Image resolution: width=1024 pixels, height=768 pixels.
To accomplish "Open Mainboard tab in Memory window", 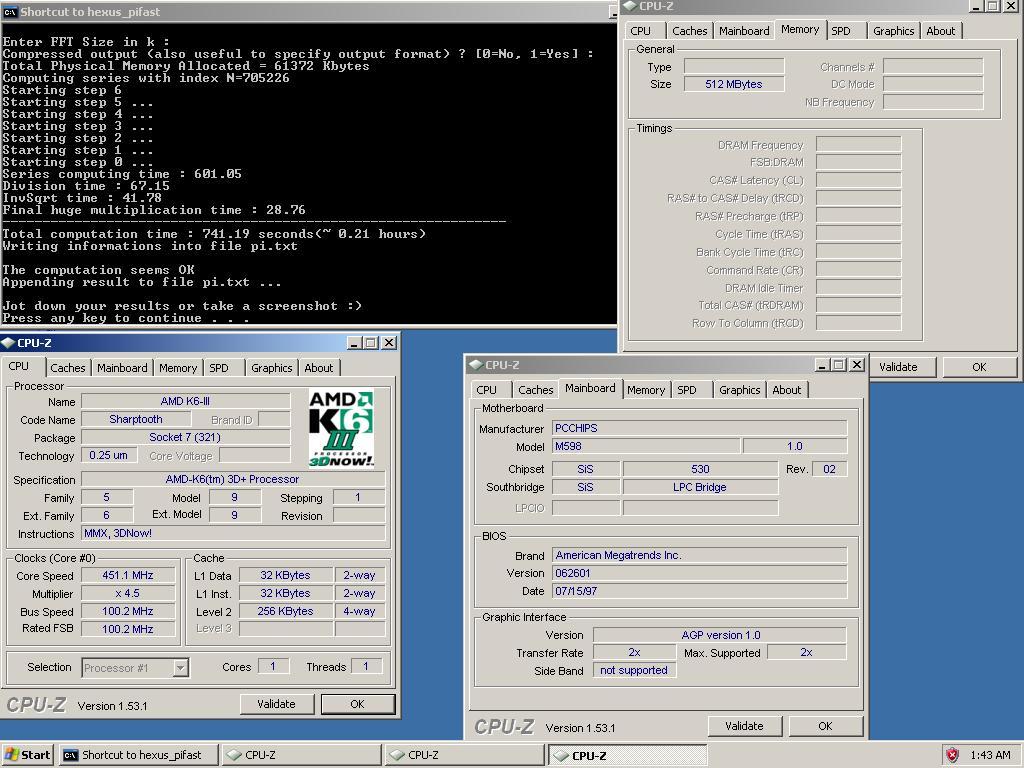I will coord(744,31).
